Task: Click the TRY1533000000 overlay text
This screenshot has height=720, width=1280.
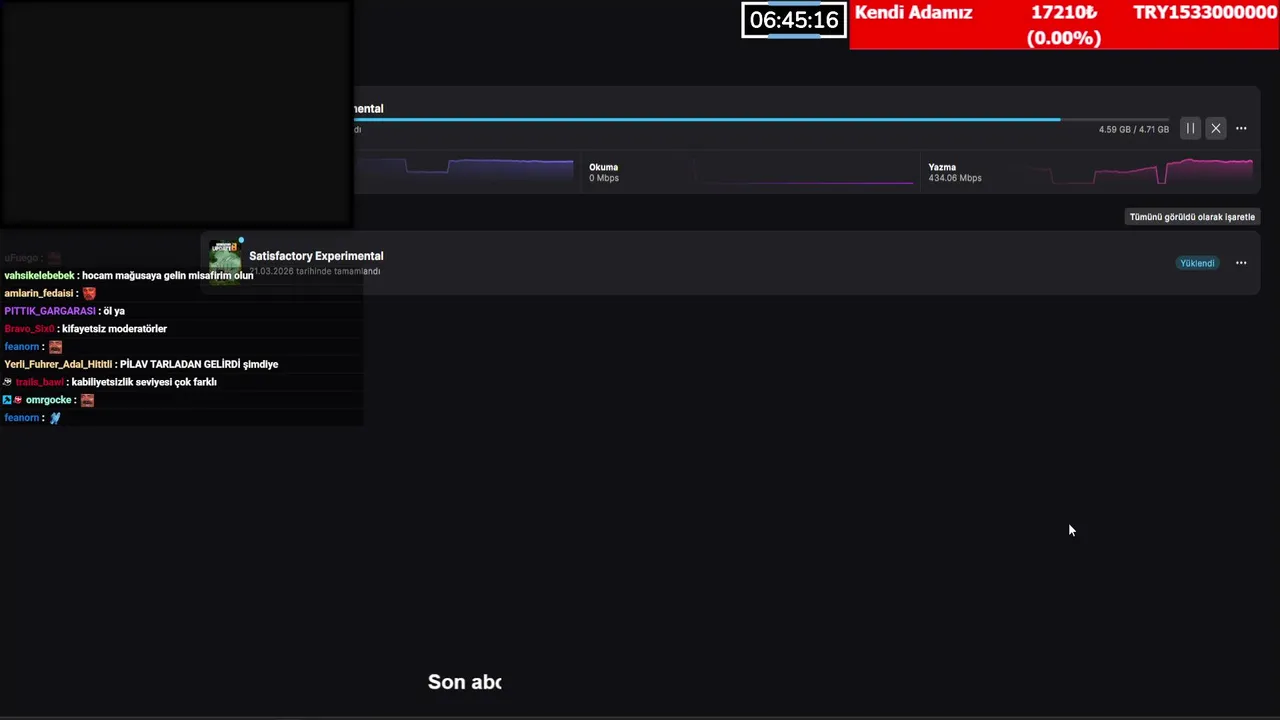Action: point(1205,12)
